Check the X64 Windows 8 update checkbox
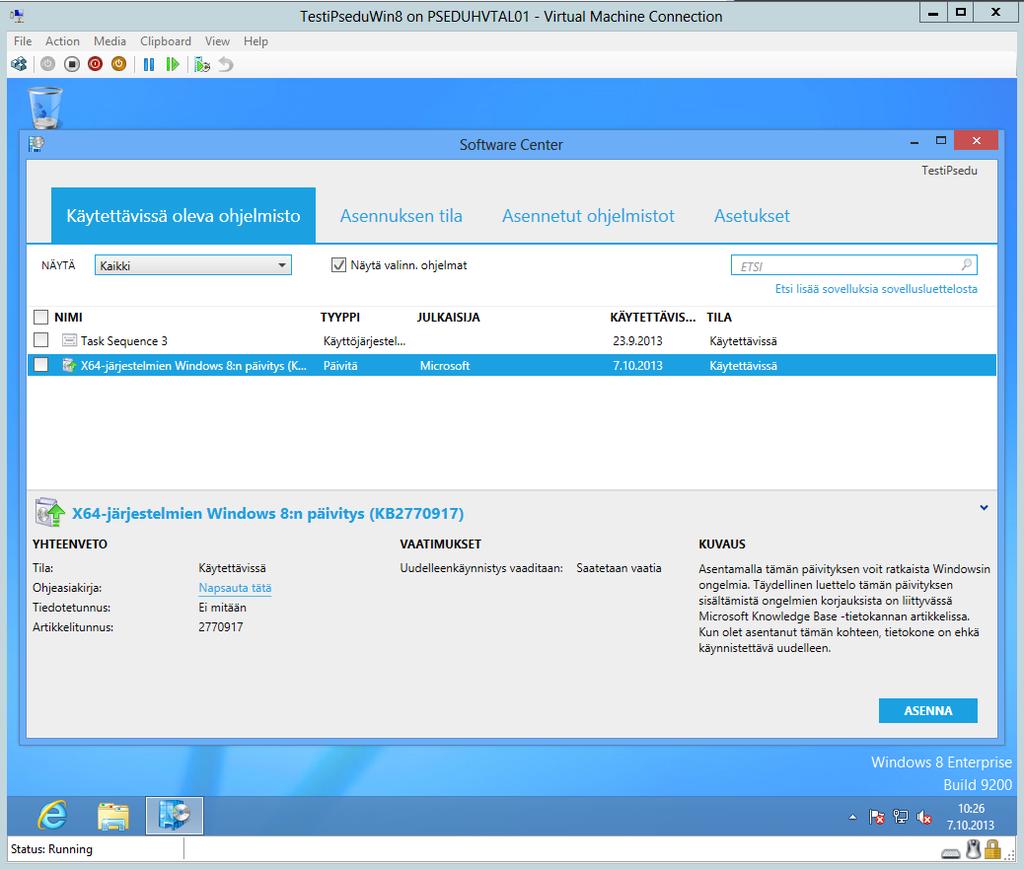1024x869 pixels. coord(41,365)
